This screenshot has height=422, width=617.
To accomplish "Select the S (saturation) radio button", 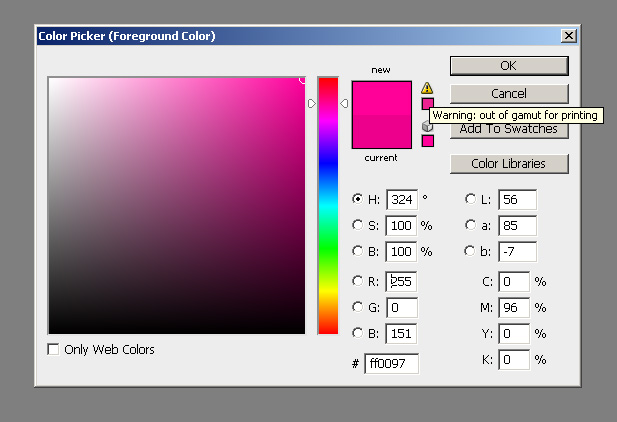I will click(358, 225).
